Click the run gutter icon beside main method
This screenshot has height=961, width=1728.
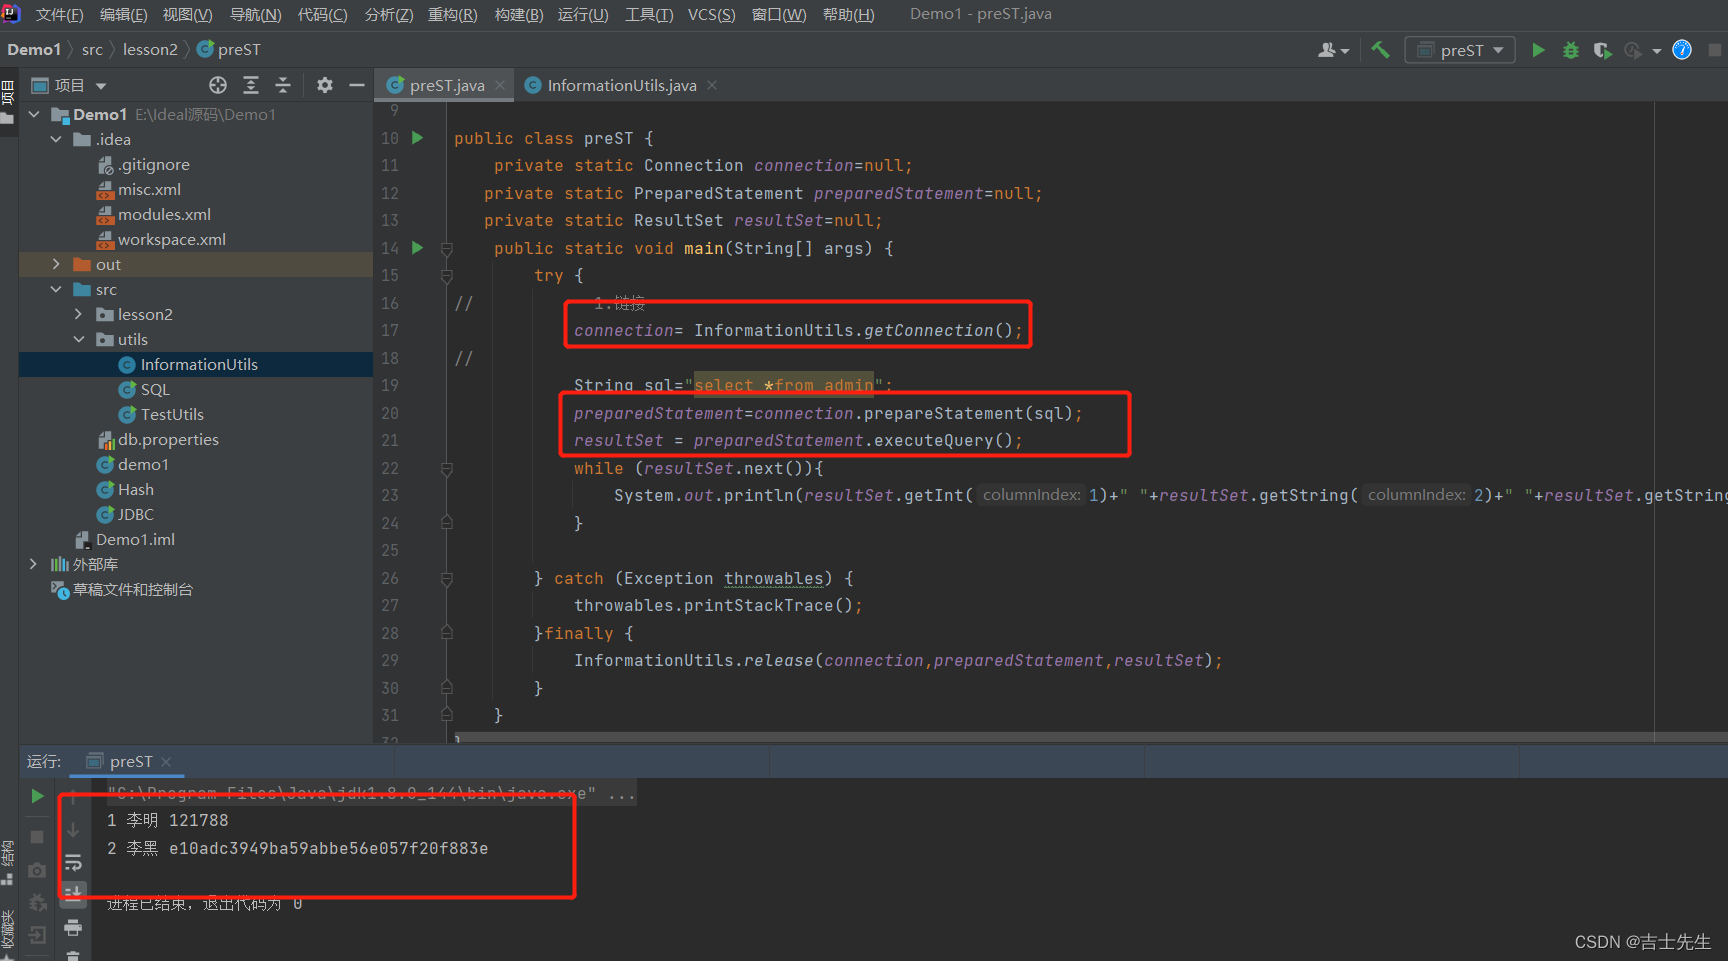pos(417,248)
